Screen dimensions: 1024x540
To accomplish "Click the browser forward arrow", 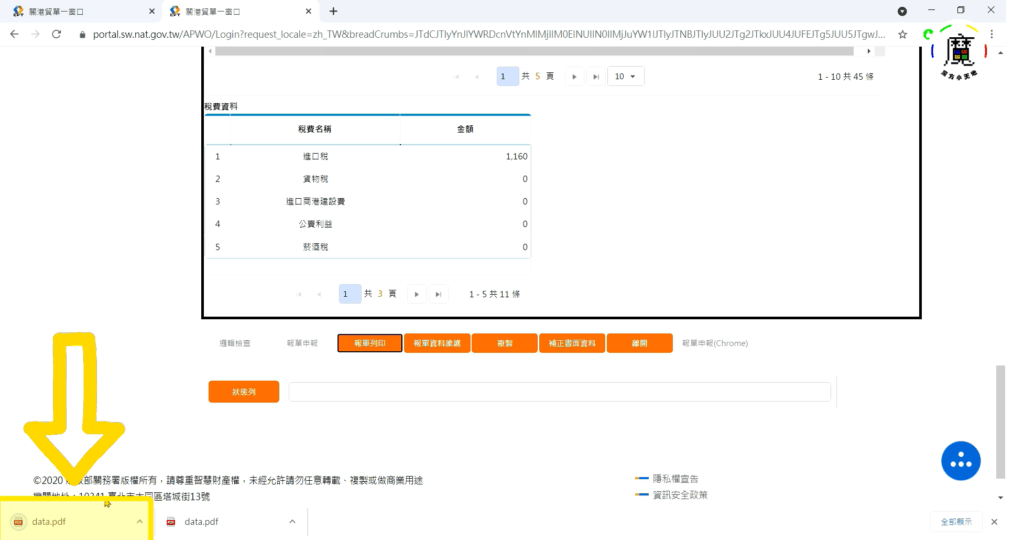I will (x=35, y=34).
